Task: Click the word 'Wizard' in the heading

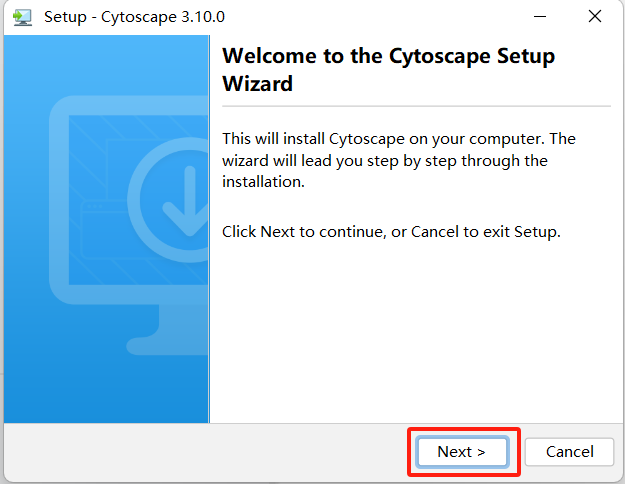Action: point(257,84)
